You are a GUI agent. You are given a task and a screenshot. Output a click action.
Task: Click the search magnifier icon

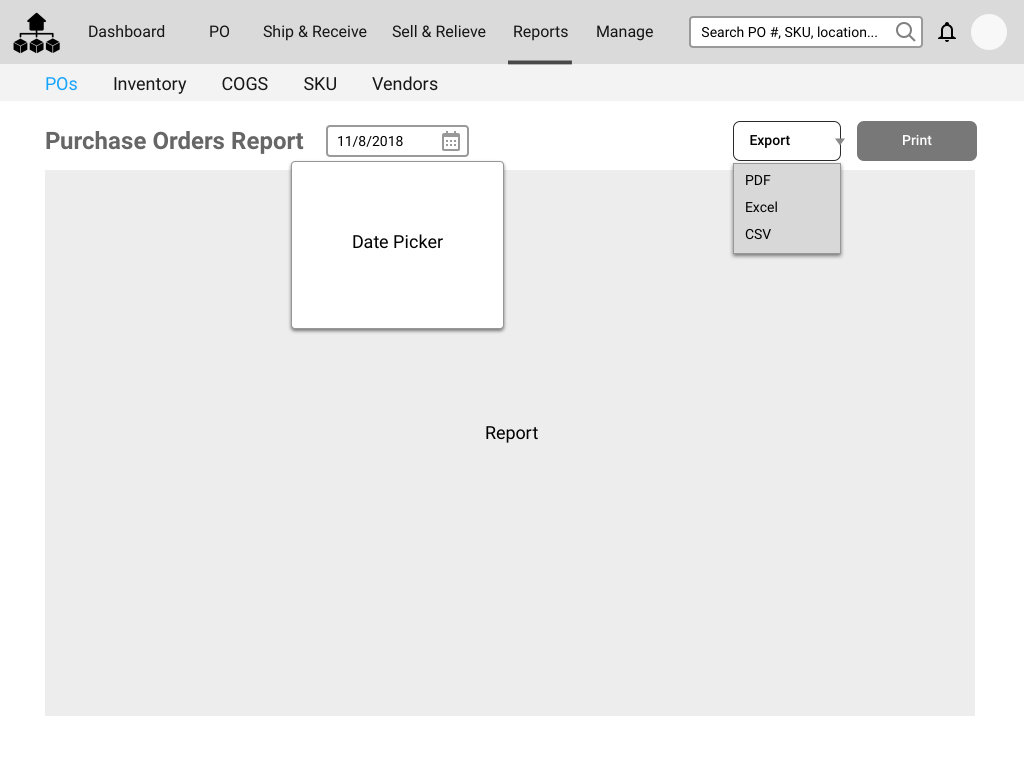pyautogui.click(x=905, y=32)
